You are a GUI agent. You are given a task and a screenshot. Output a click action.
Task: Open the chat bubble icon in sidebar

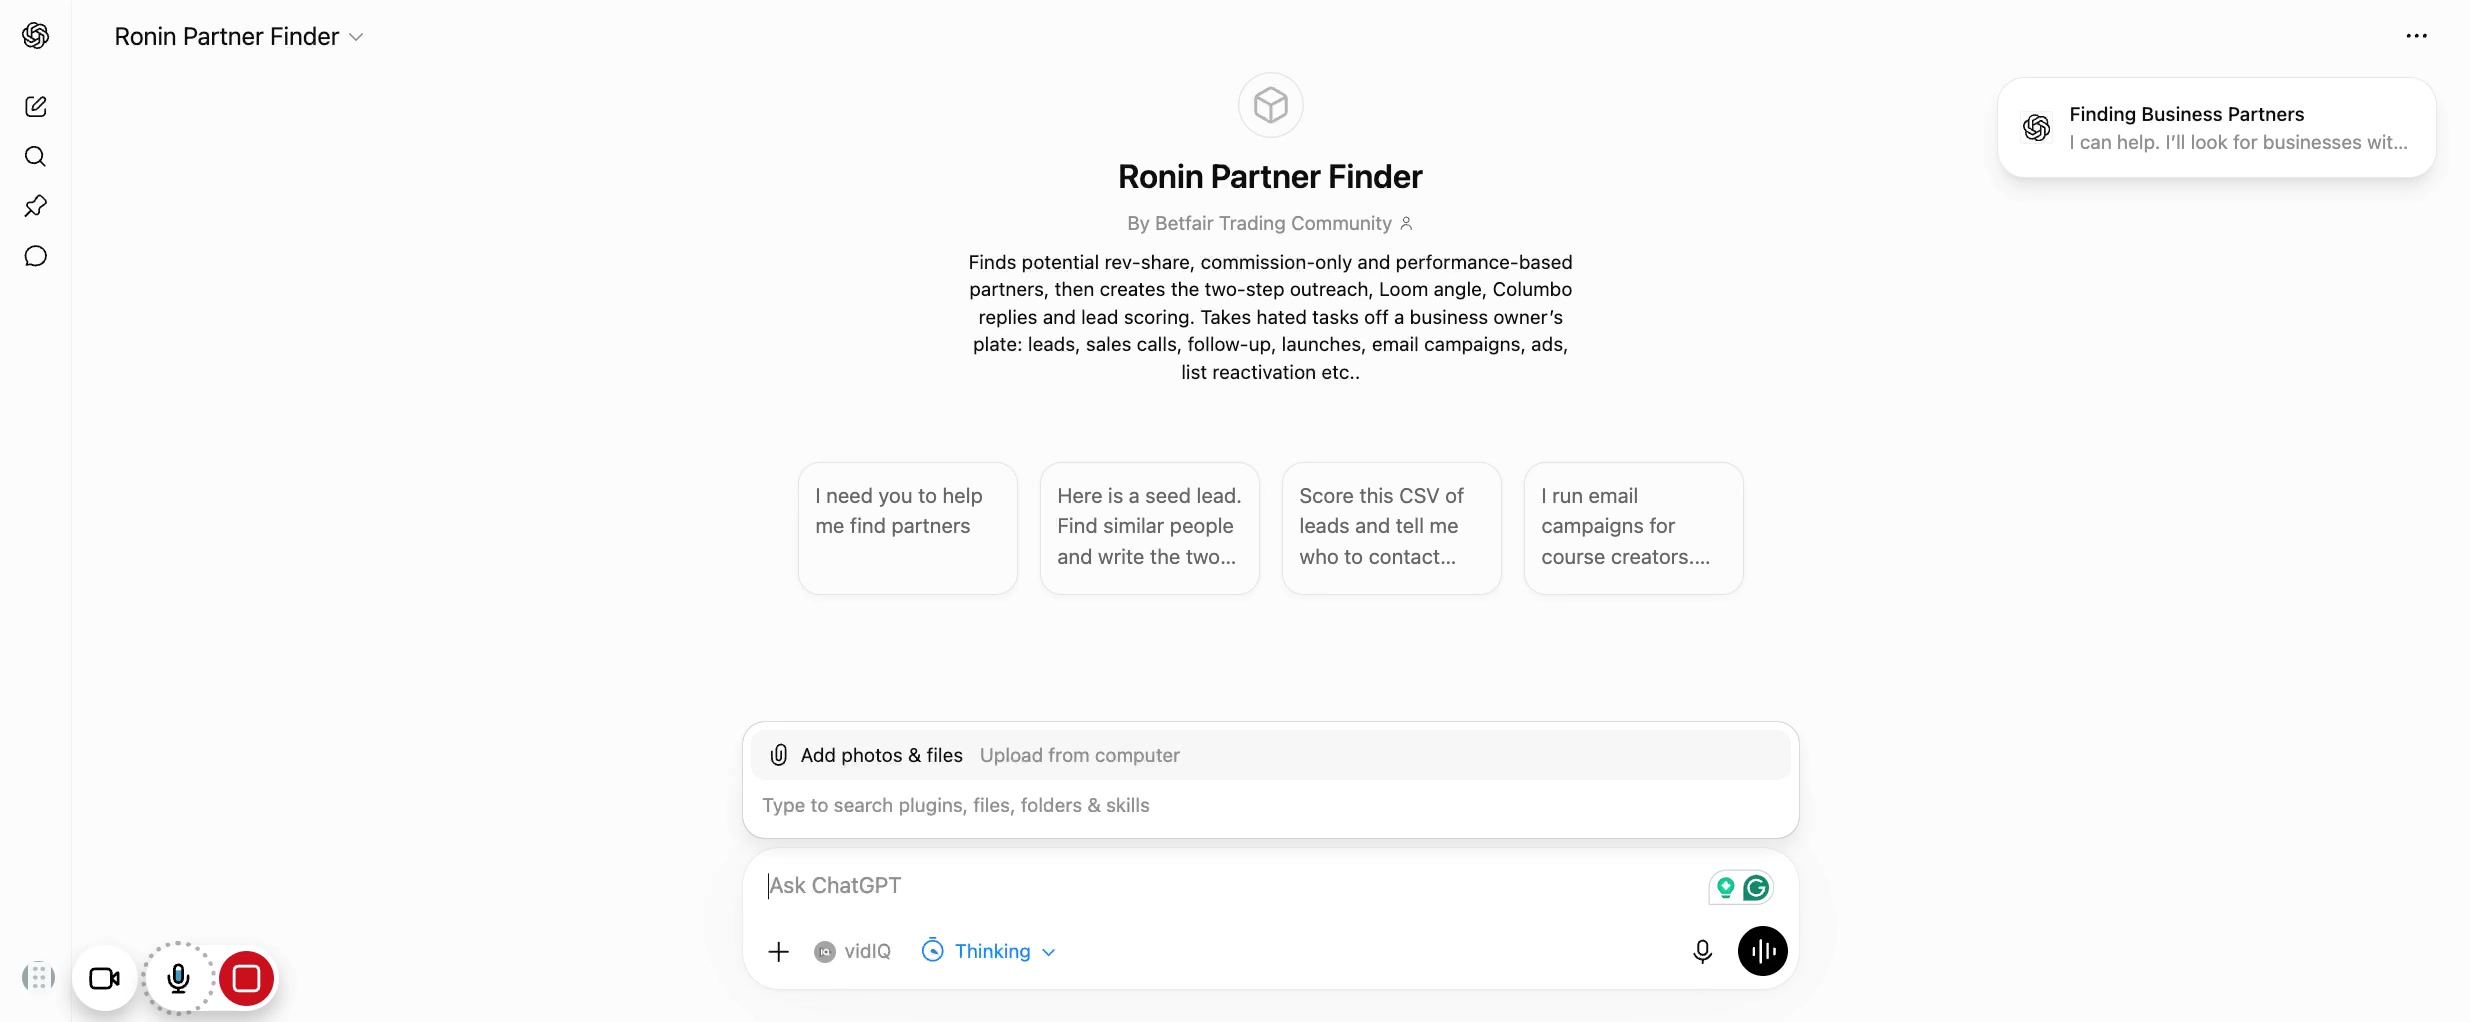36,256
